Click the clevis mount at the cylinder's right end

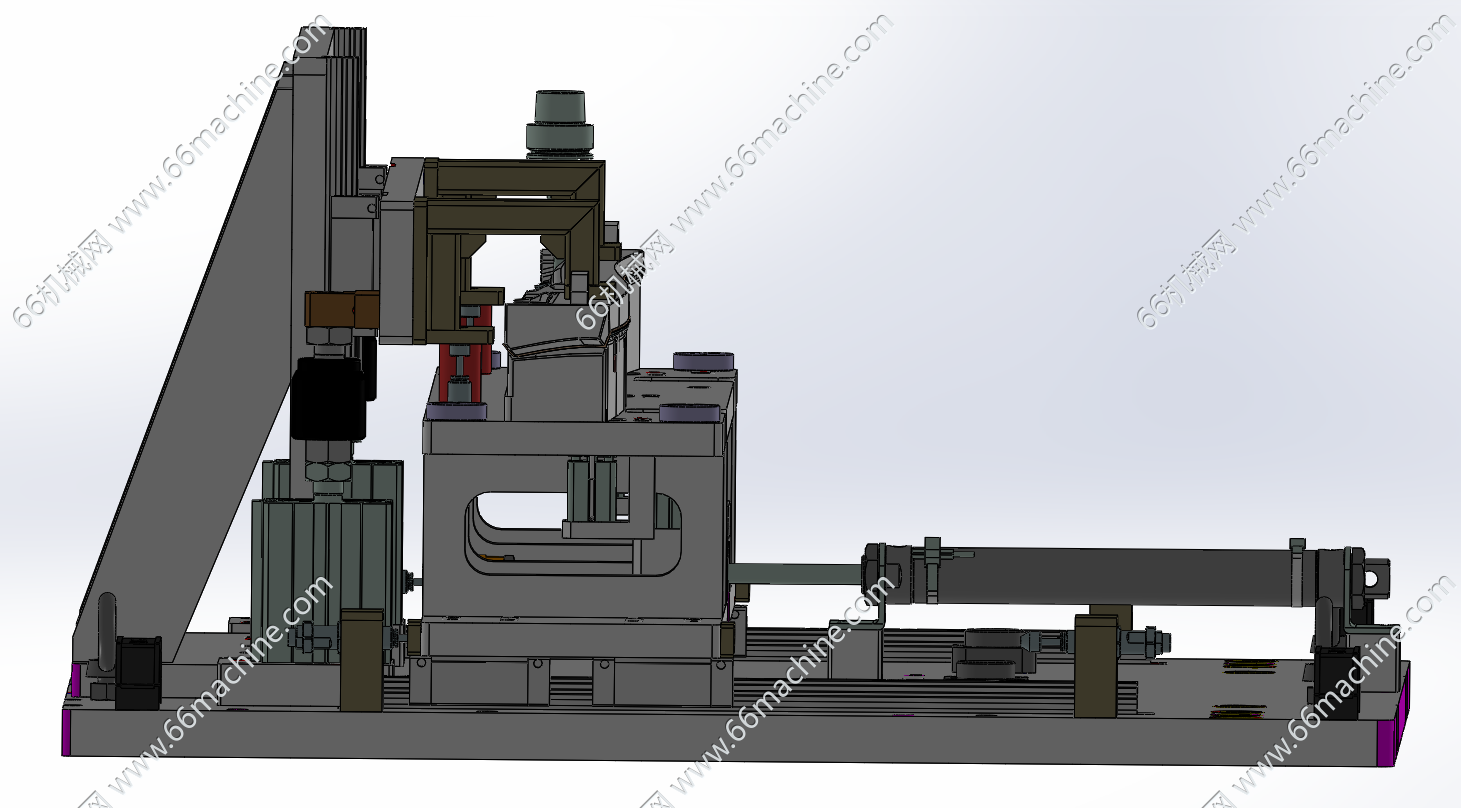pyautogui.click(x=1370, y=578)
